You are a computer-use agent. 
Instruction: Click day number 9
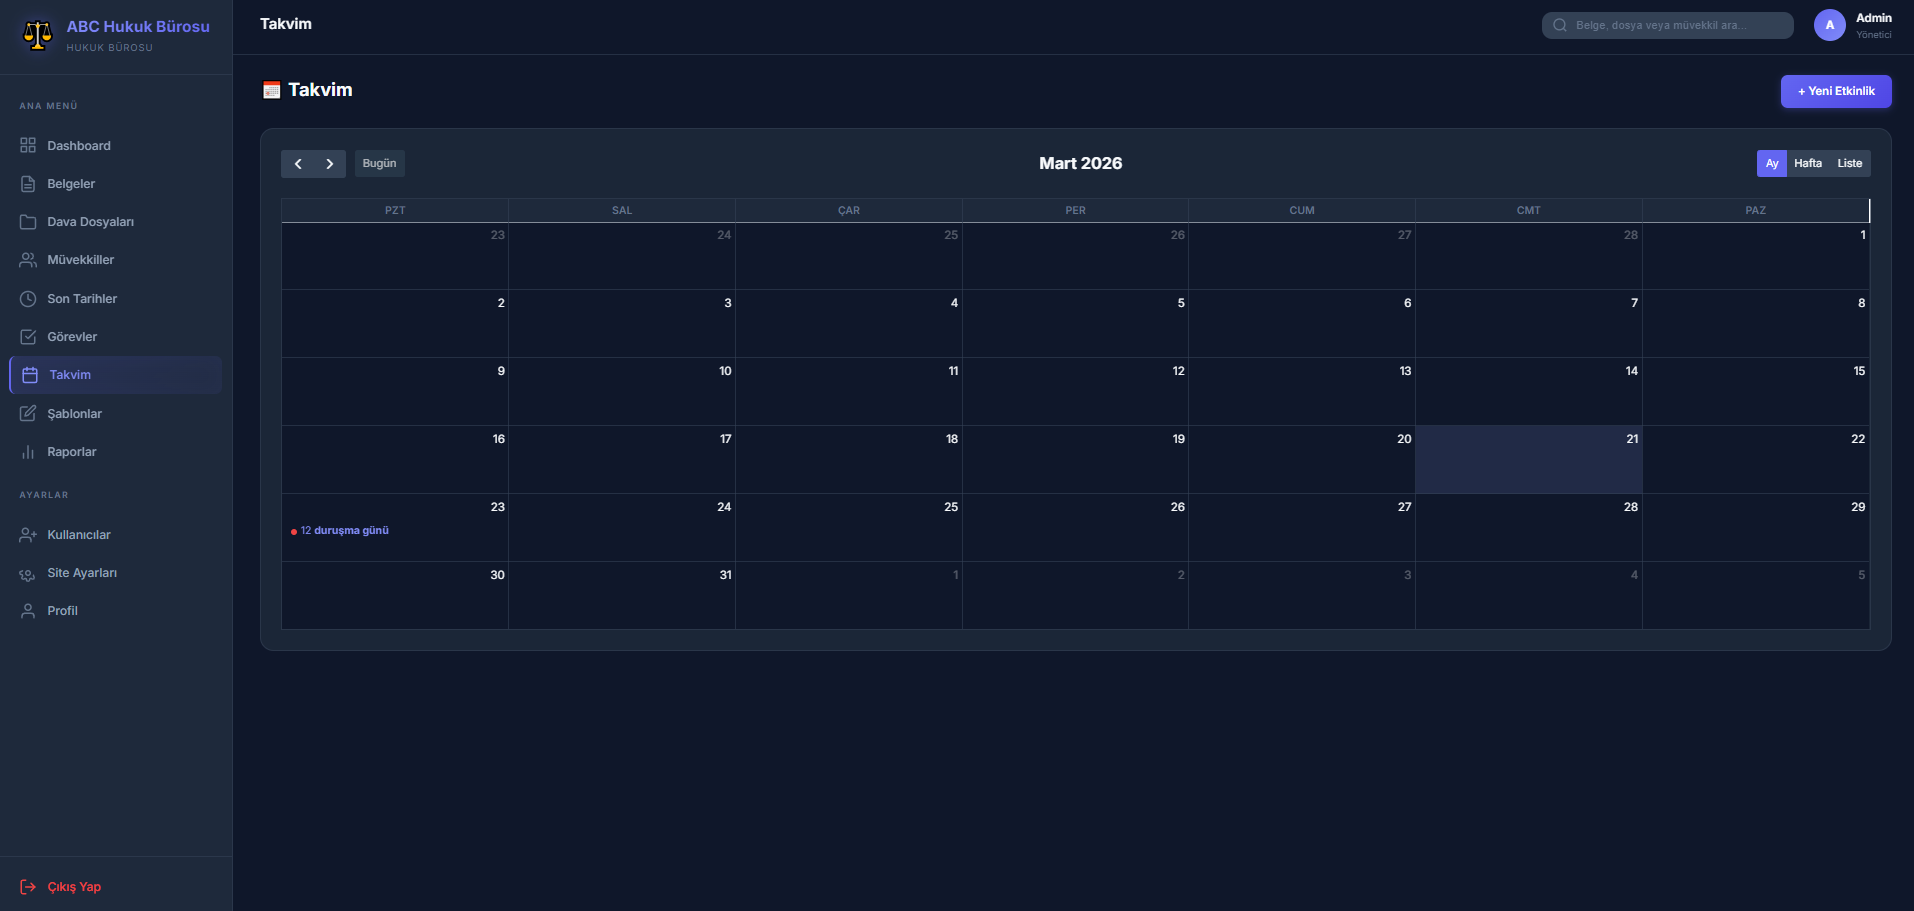point(501,371)
